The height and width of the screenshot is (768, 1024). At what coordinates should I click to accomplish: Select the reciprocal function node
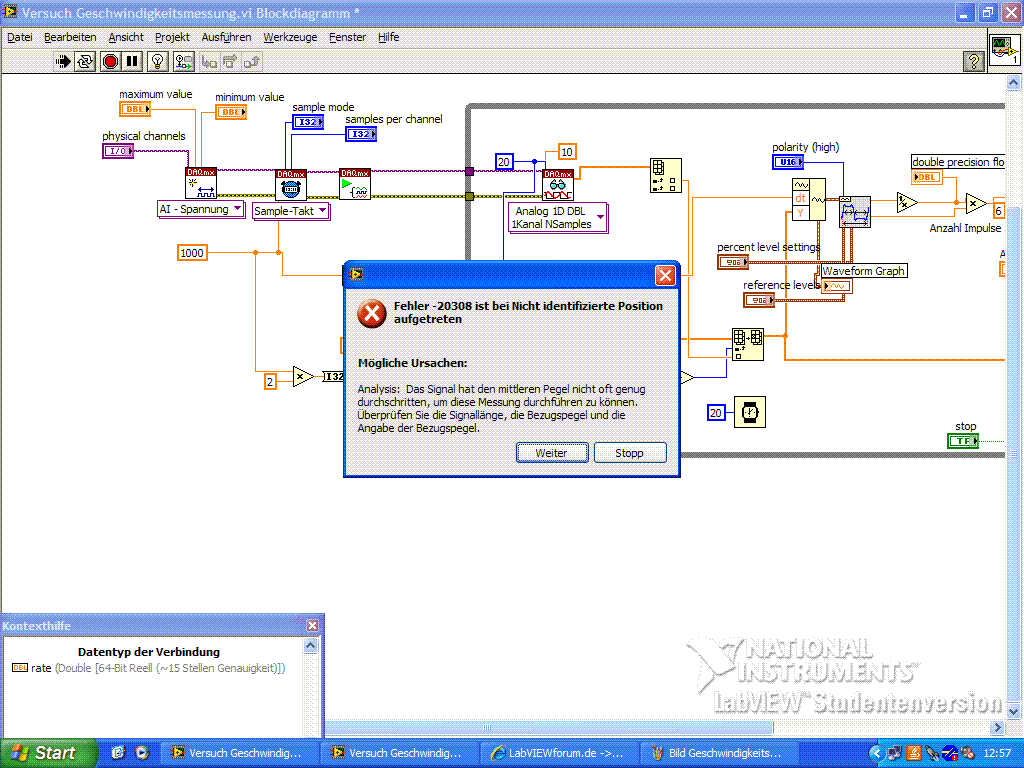coord(907,203)
